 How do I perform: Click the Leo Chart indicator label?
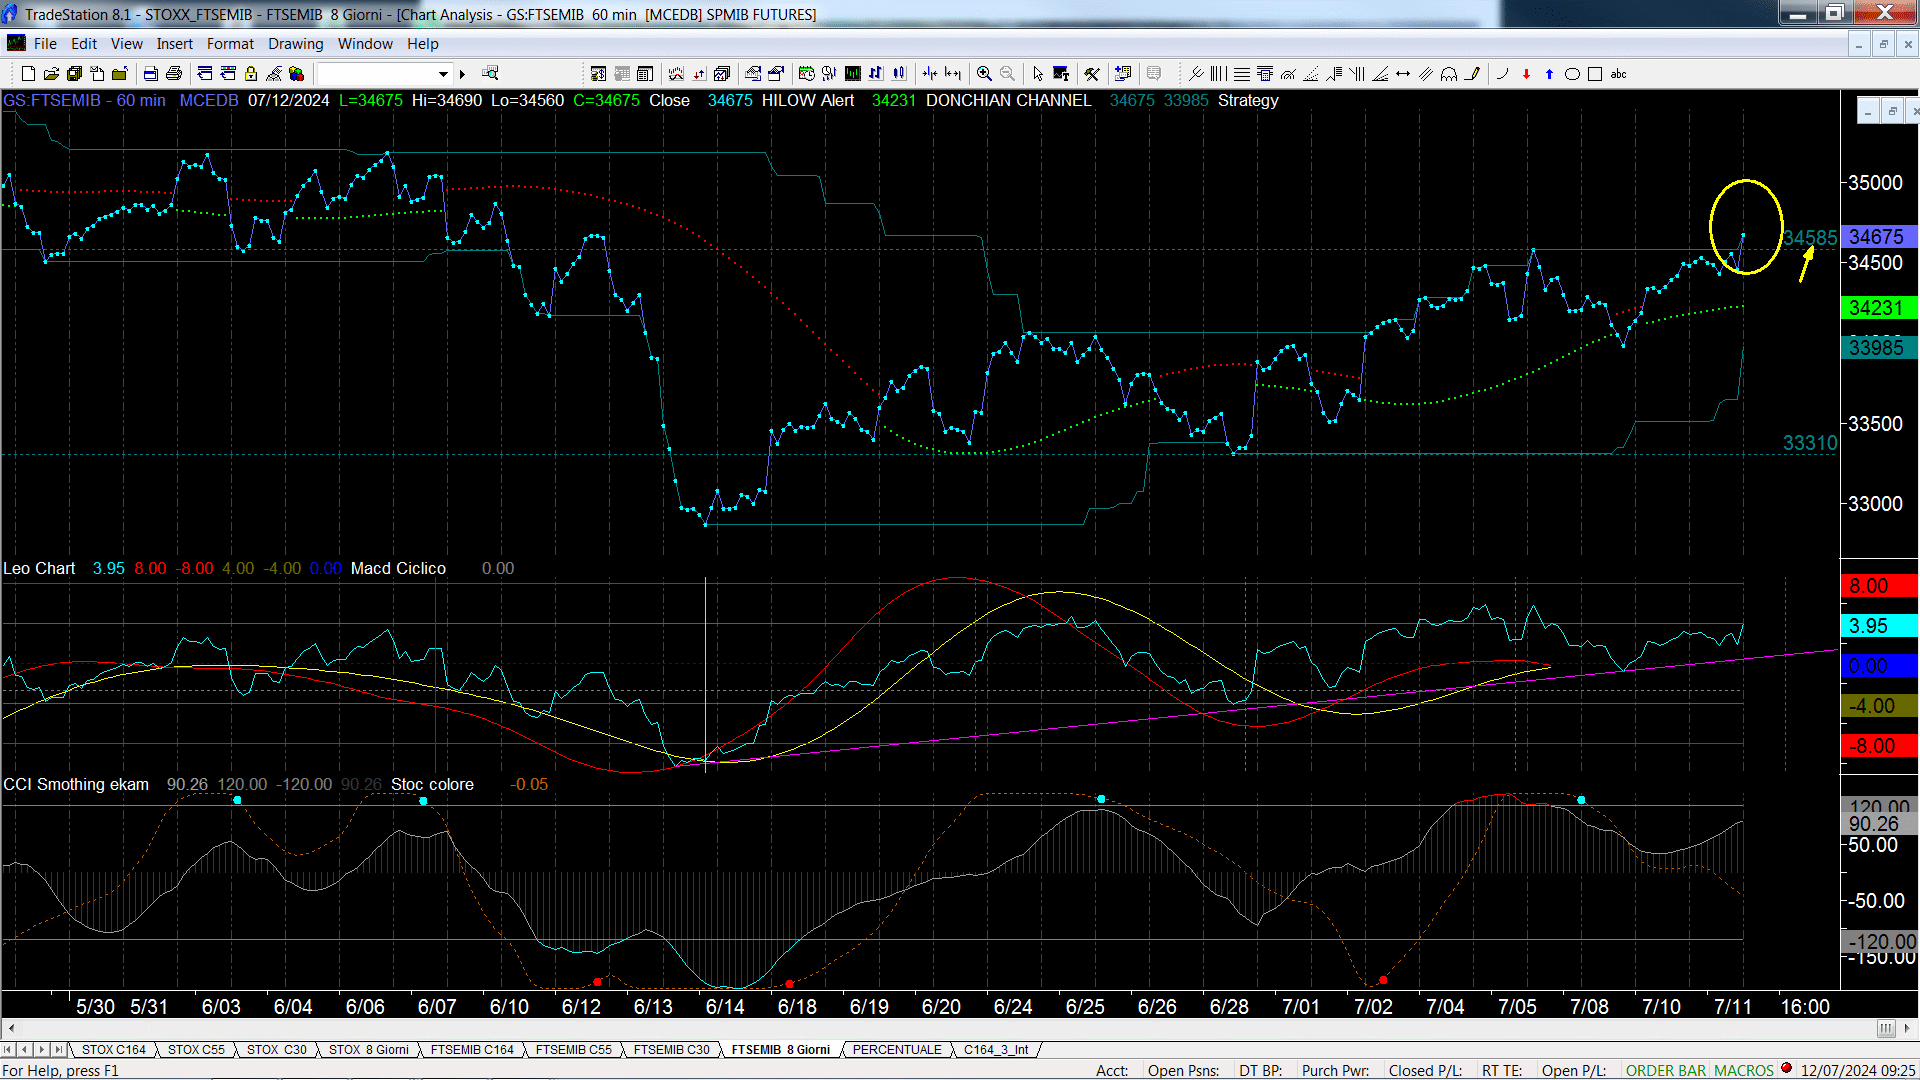tap(39, 568)
